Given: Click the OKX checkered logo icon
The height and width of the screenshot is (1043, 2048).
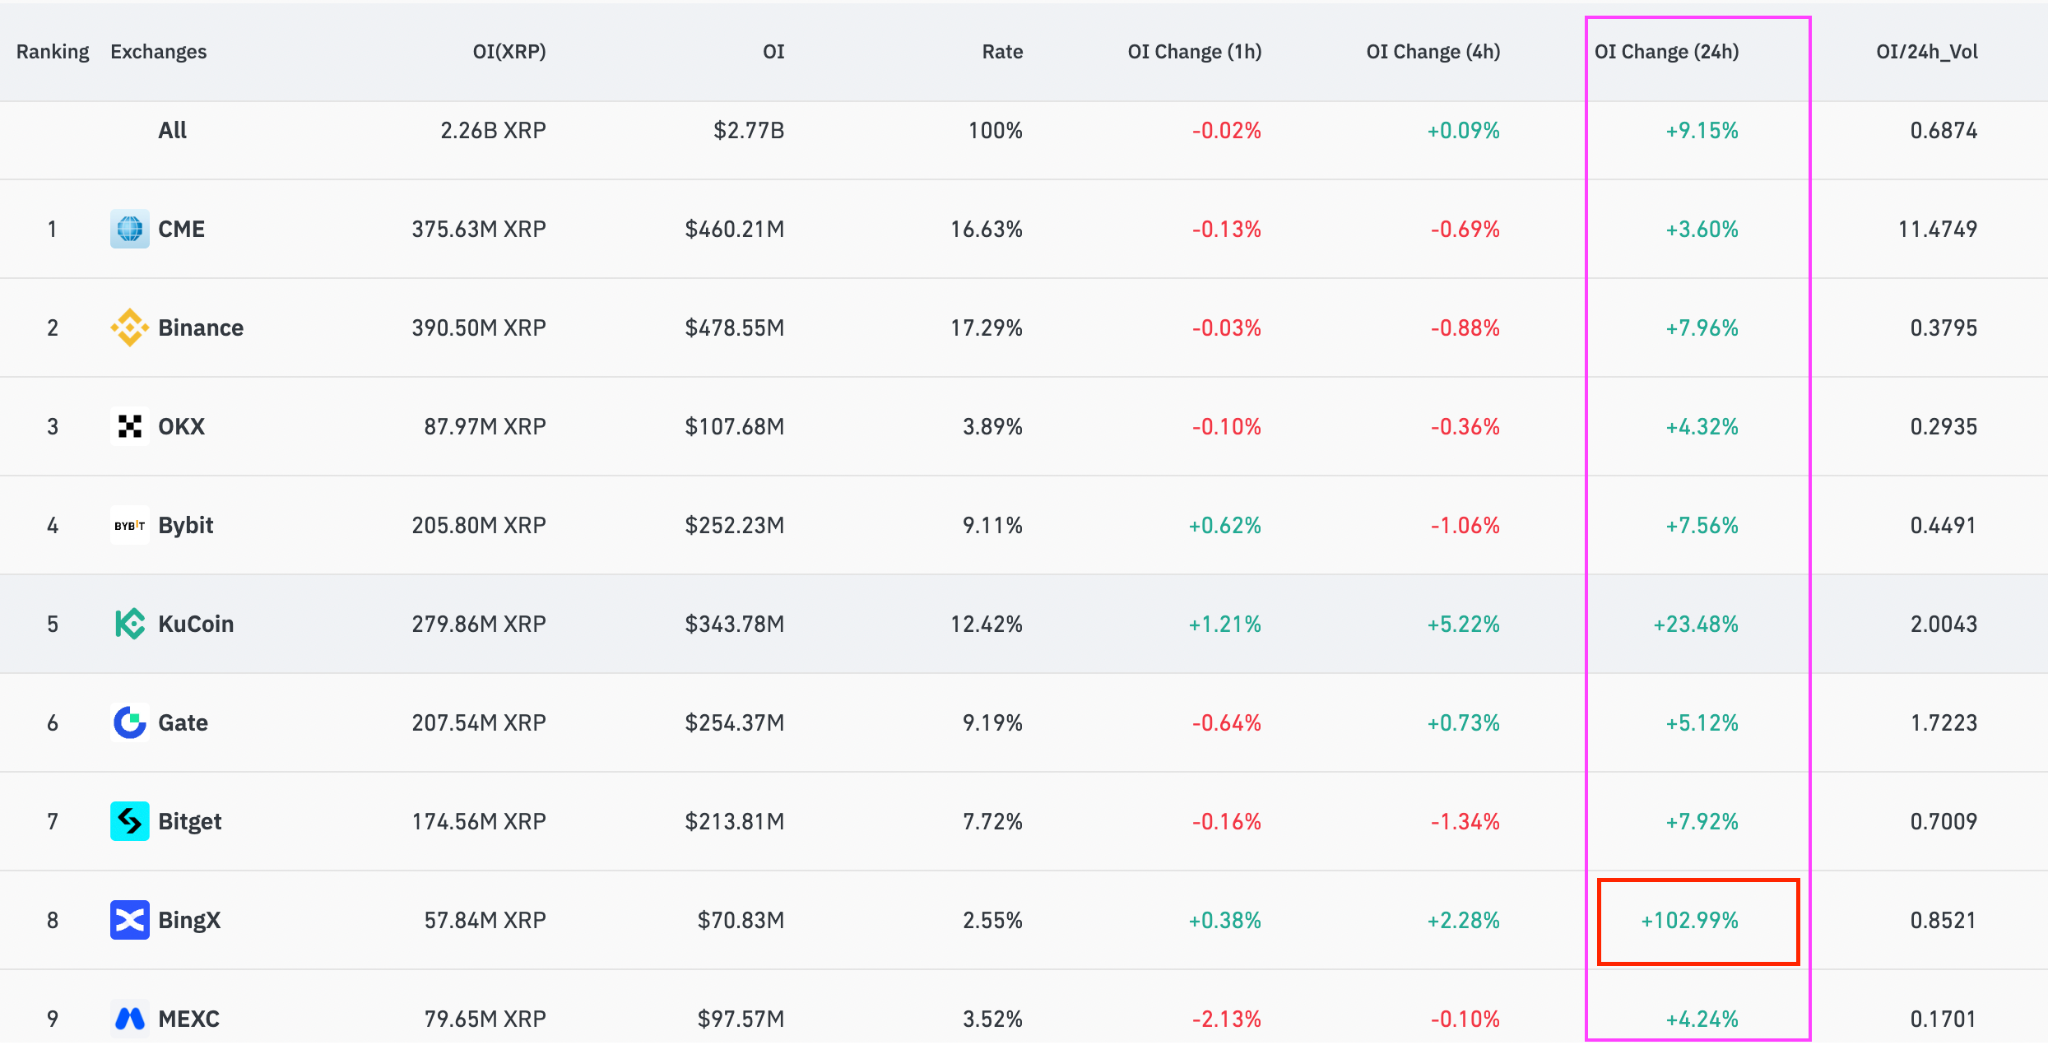Looking at the screenshot, I should click(x=129, y=427).
